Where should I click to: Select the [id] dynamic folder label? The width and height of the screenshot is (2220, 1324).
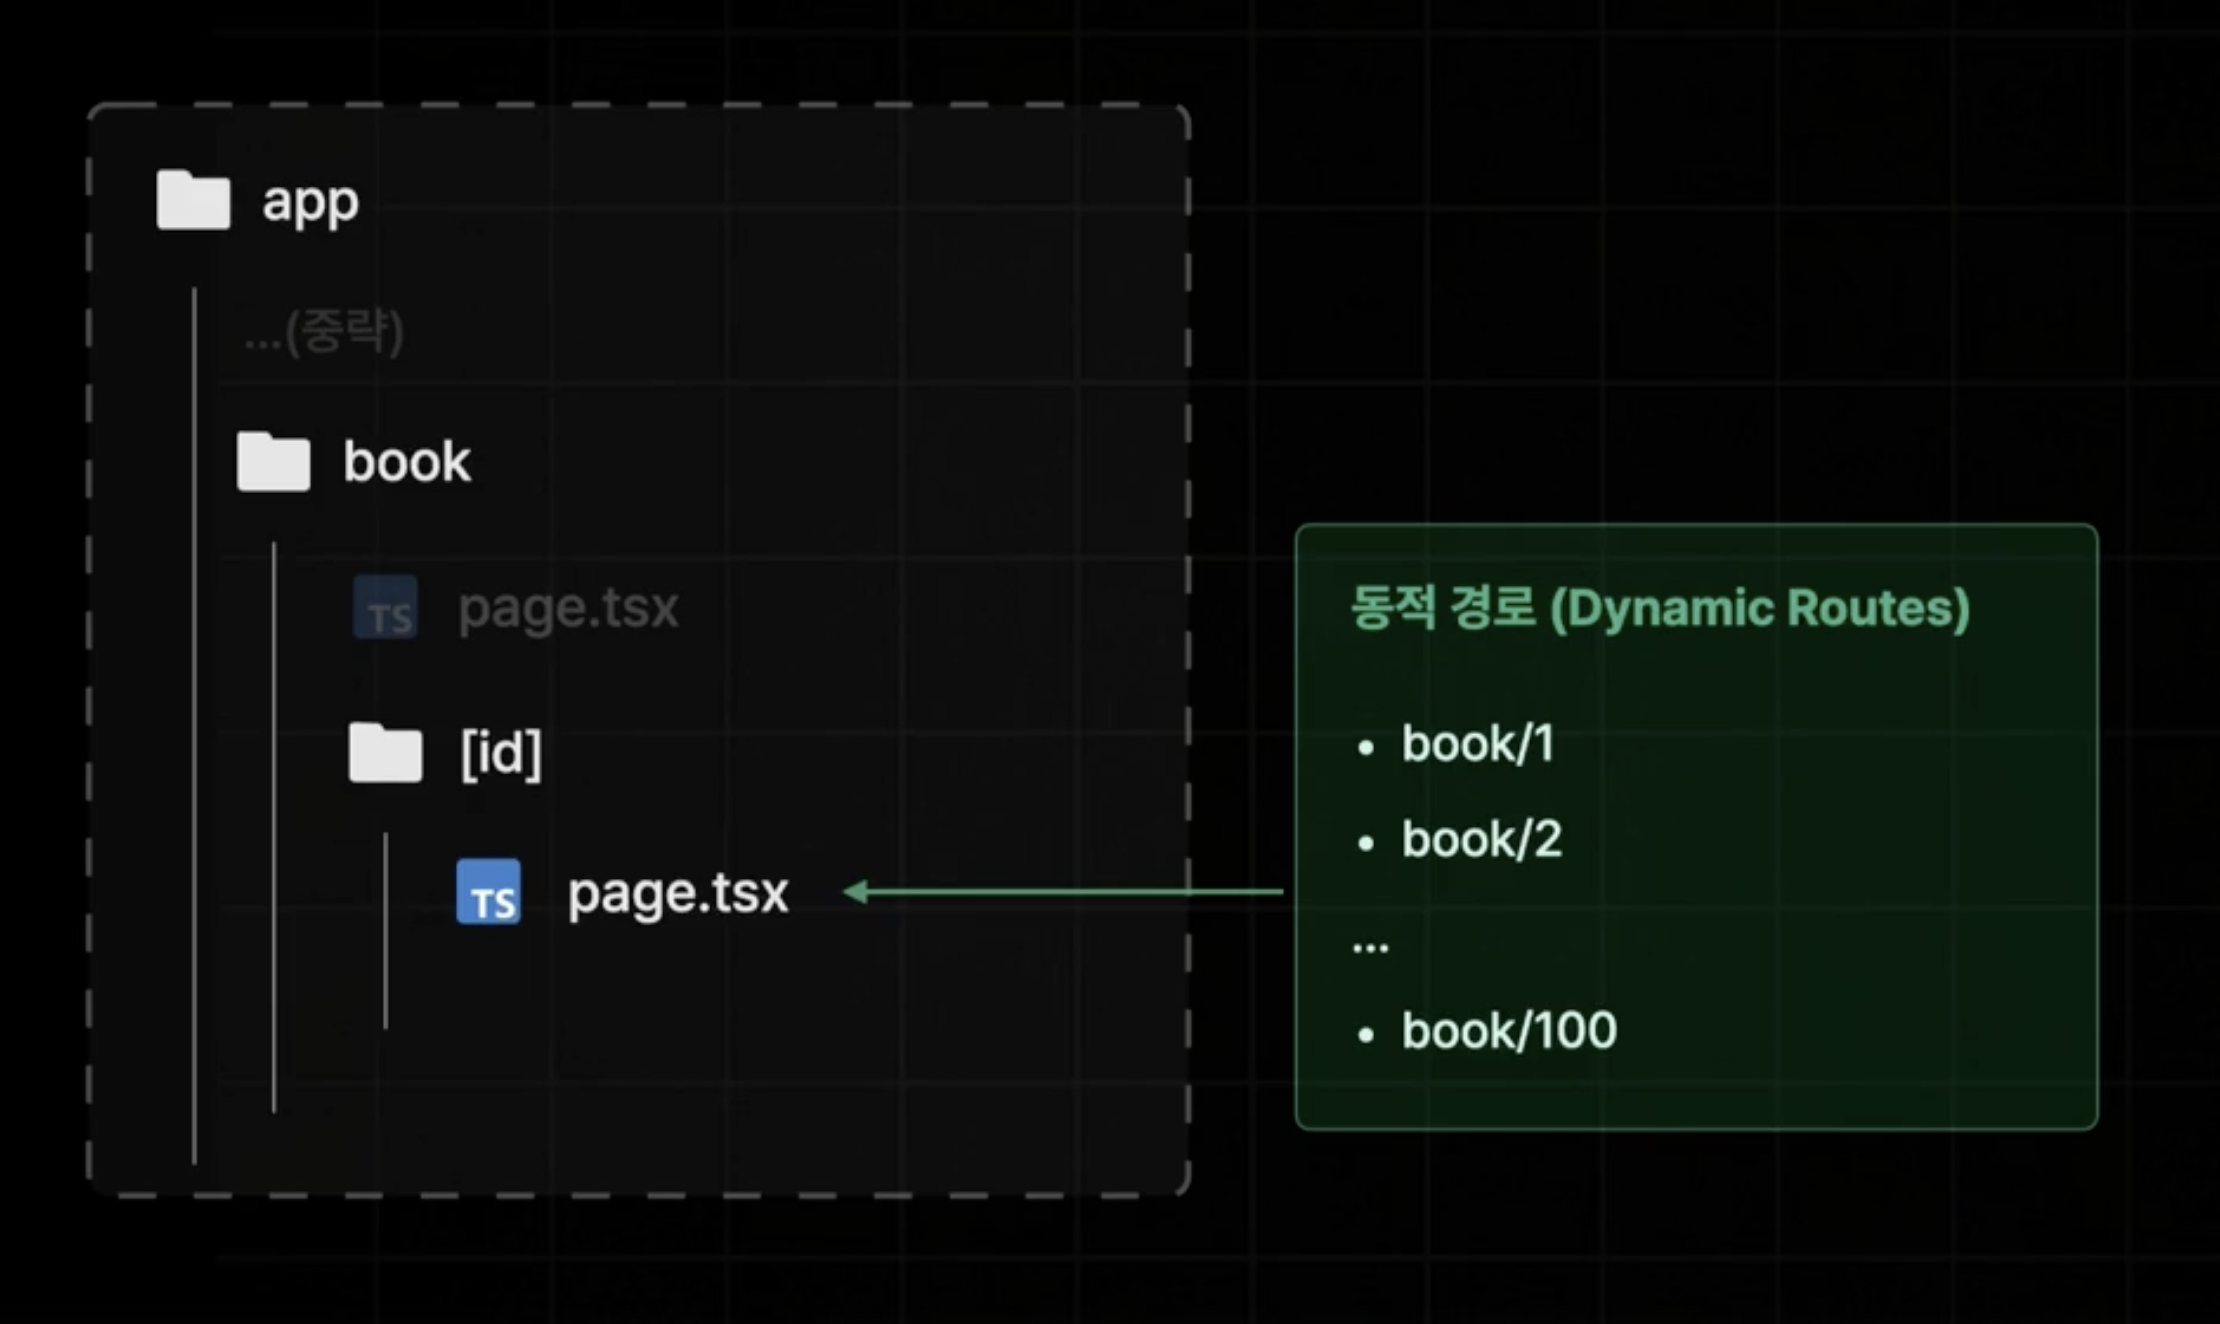(x=500, y=752)
